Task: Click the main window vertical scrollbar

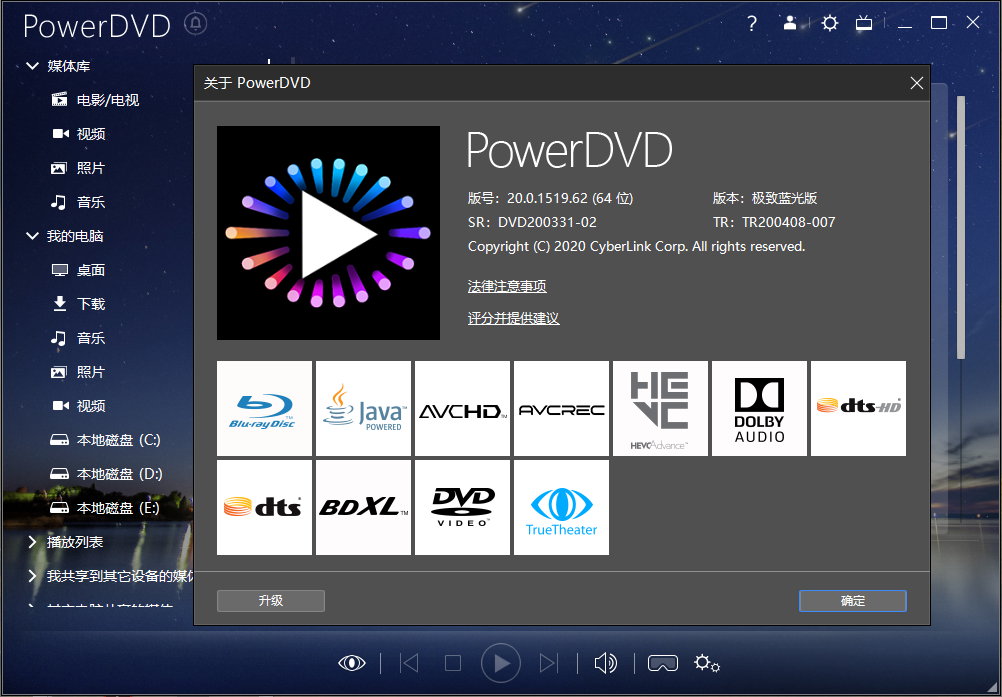Action: coord(960,227)
